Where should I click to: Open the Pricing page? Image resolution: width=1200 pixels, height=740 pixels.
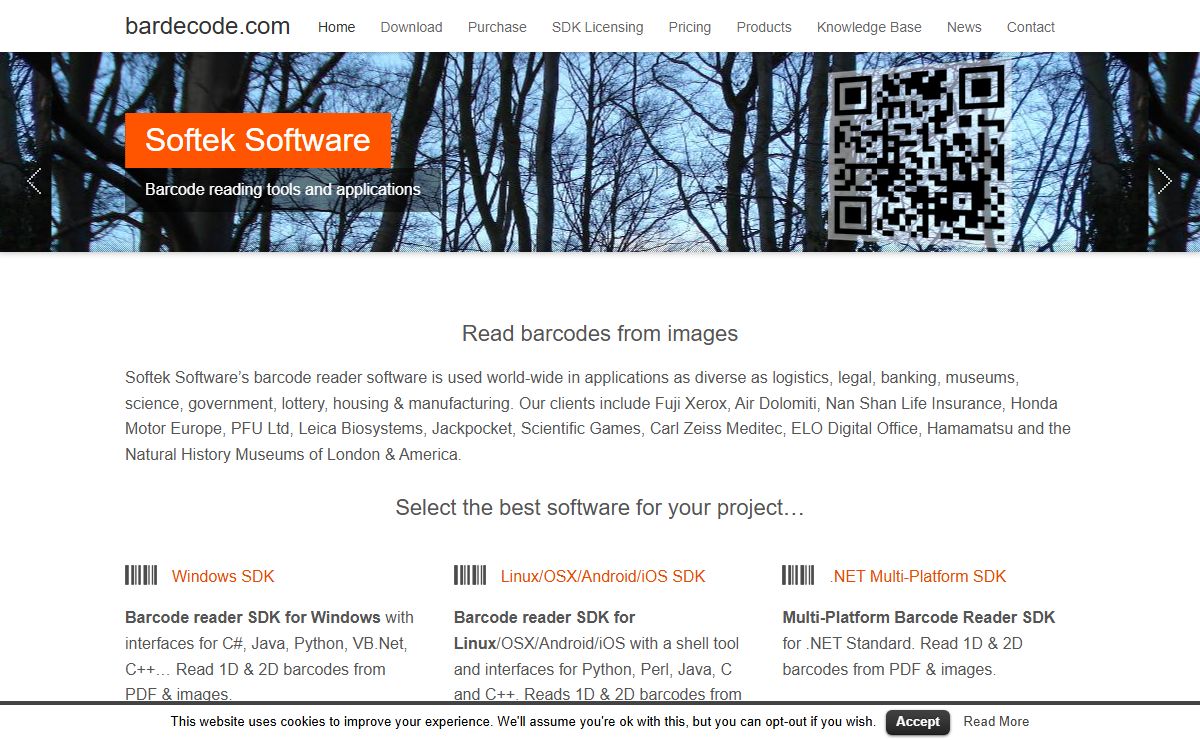(690, 27)
